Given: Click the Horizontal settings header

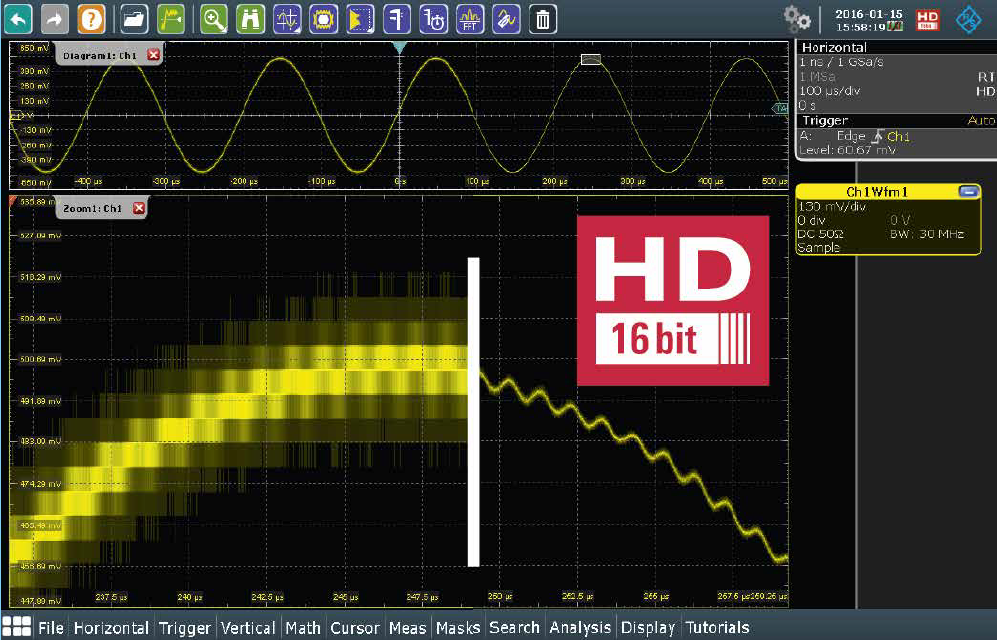Looking at the screenshot, I should [x=834, y=47].
